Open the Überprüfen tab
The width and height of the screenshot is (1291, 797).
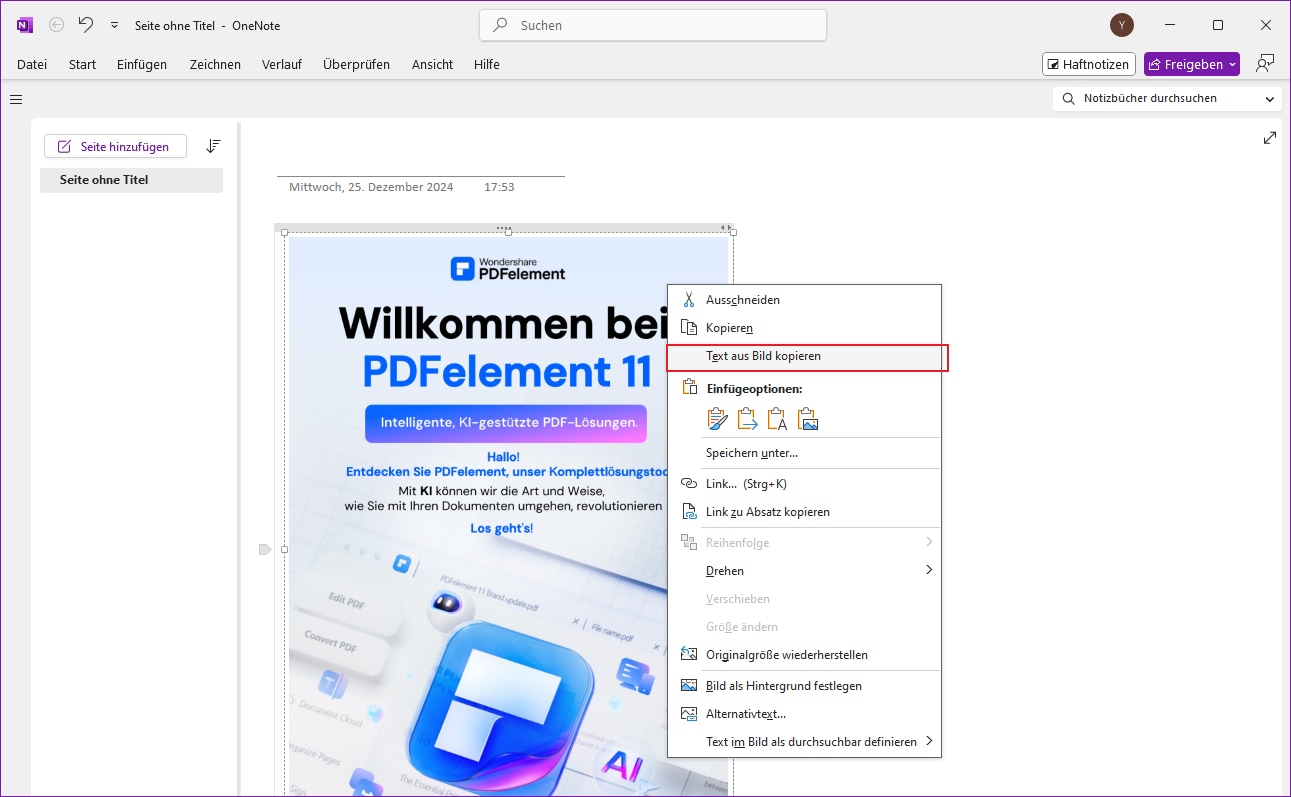tap(356, 64)
